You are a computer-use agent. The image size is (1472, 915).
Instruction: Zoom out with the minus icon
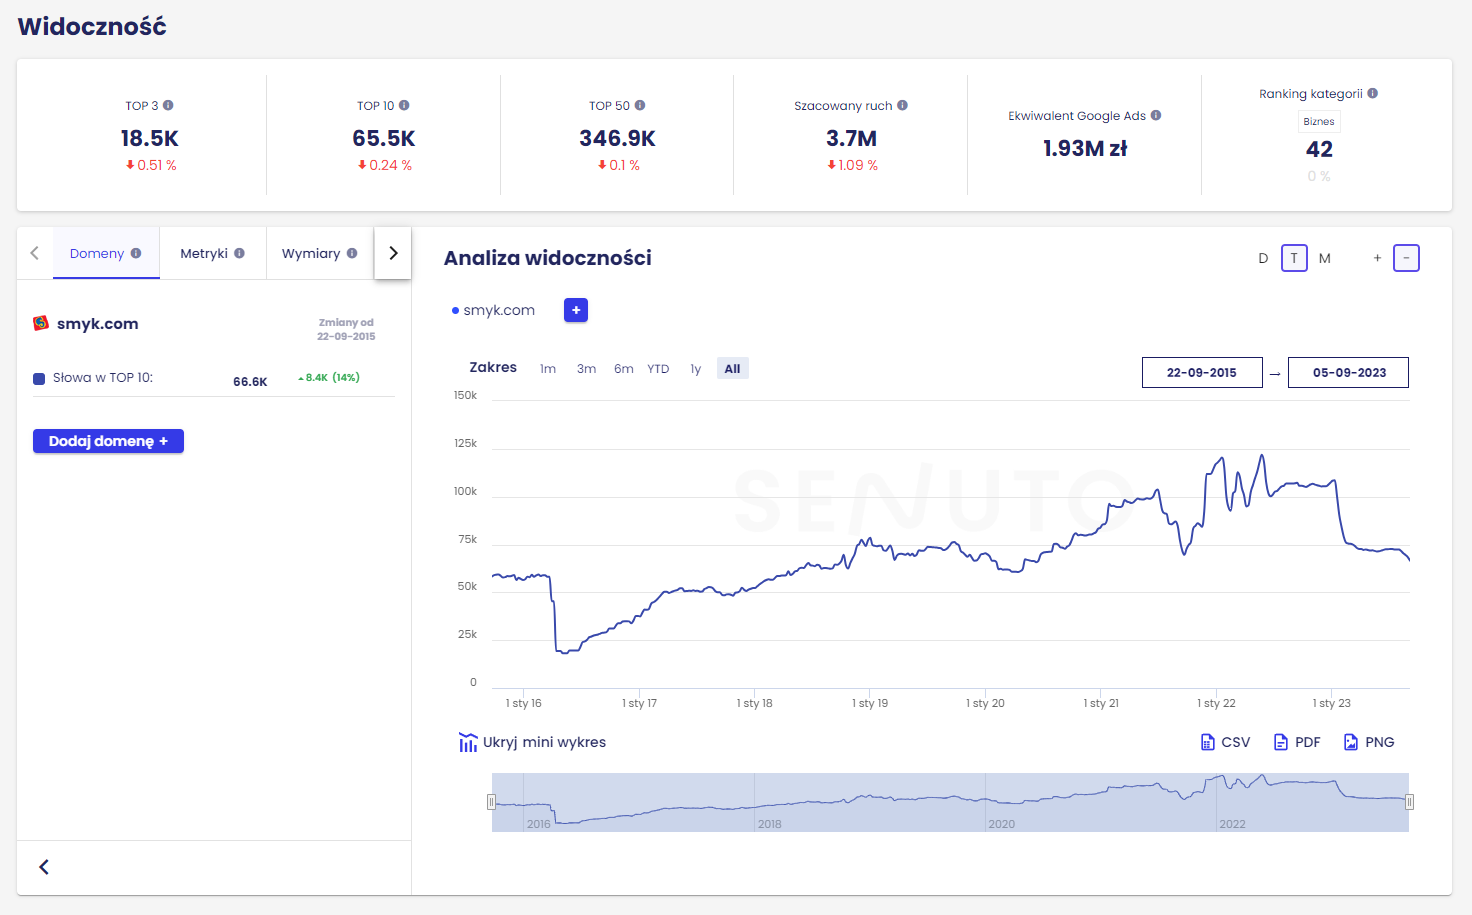[1406, 258]
